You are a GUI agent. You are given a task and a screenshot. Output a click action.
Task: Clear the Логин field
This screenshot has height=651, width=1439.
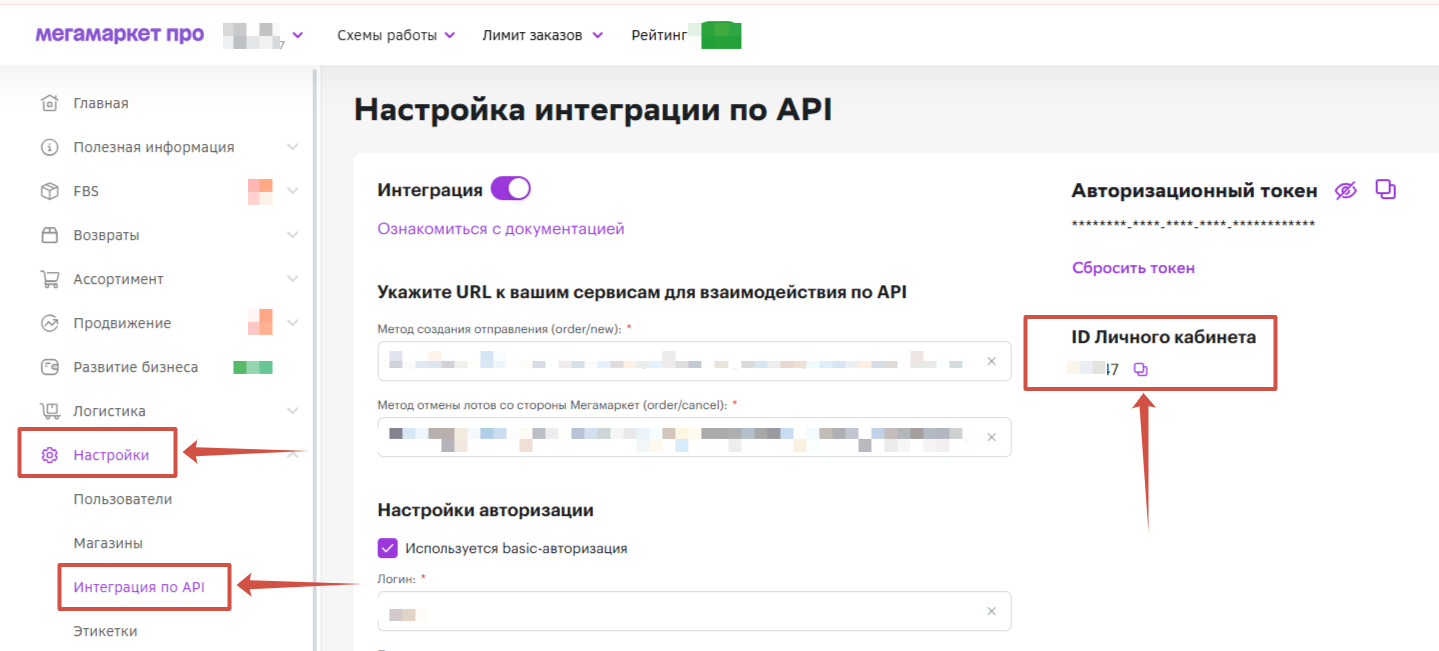tap(991, 611)
